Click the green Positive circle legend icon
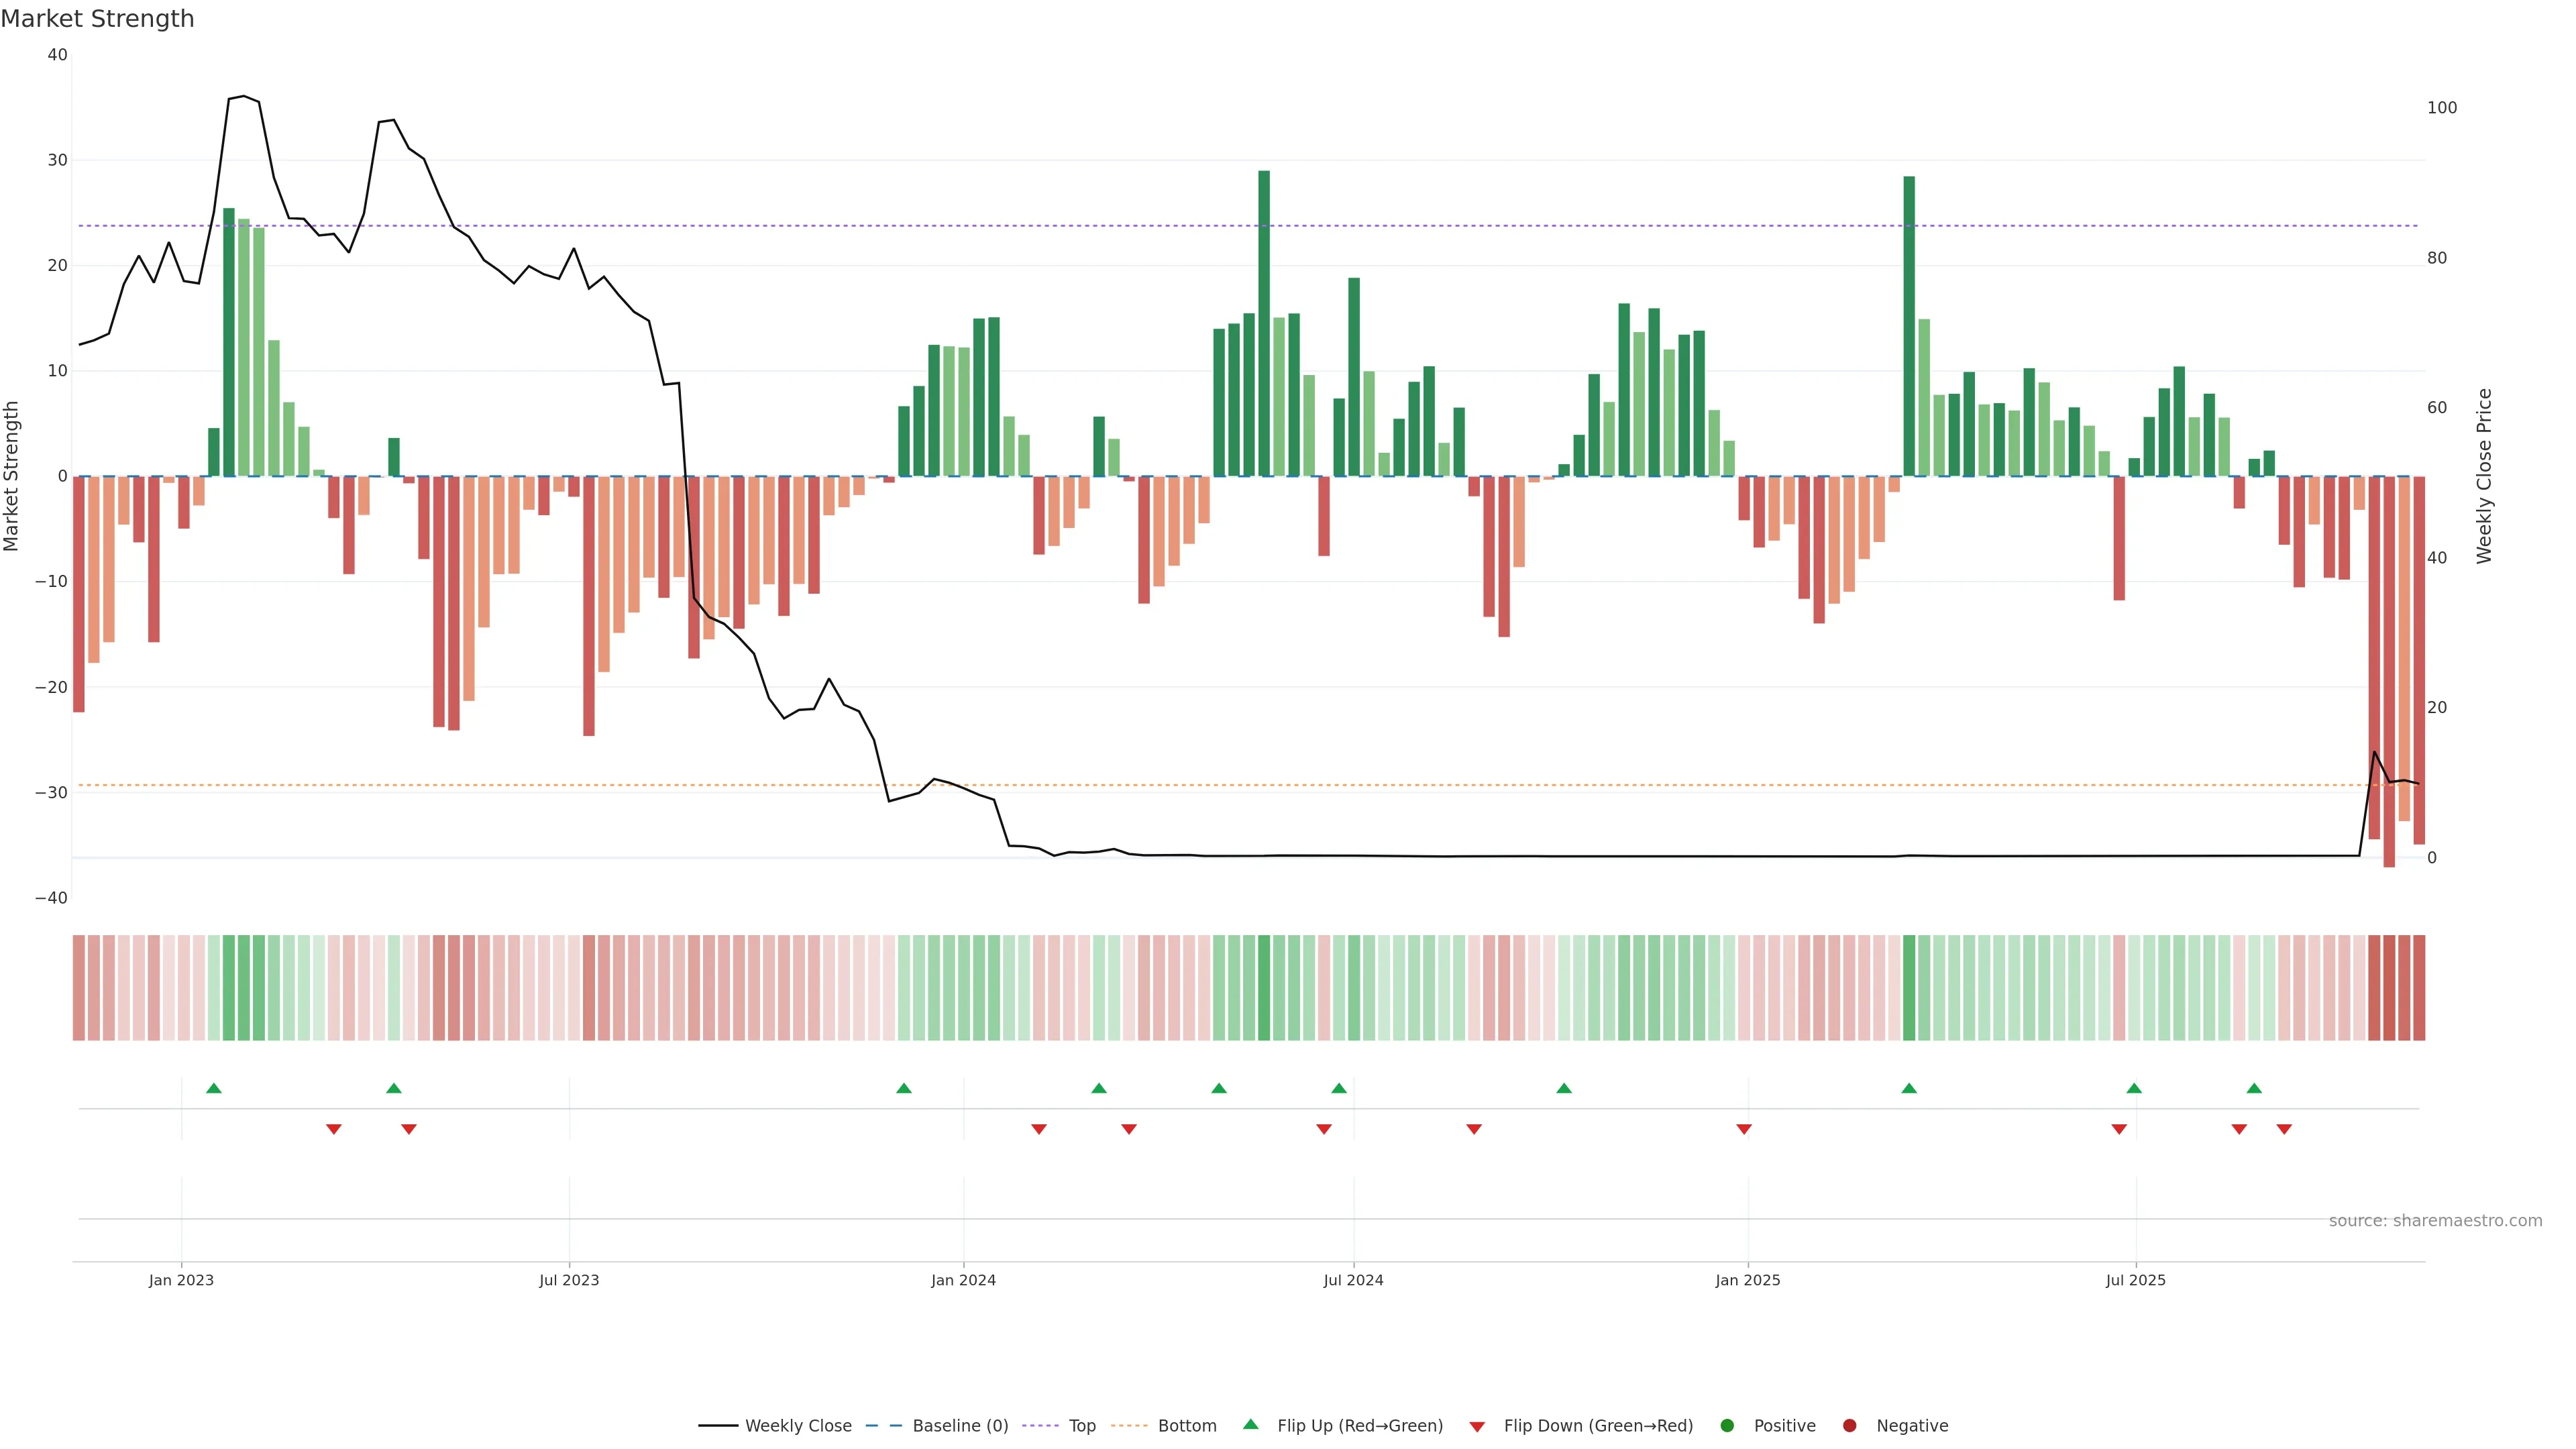 coord(1727,1425)
